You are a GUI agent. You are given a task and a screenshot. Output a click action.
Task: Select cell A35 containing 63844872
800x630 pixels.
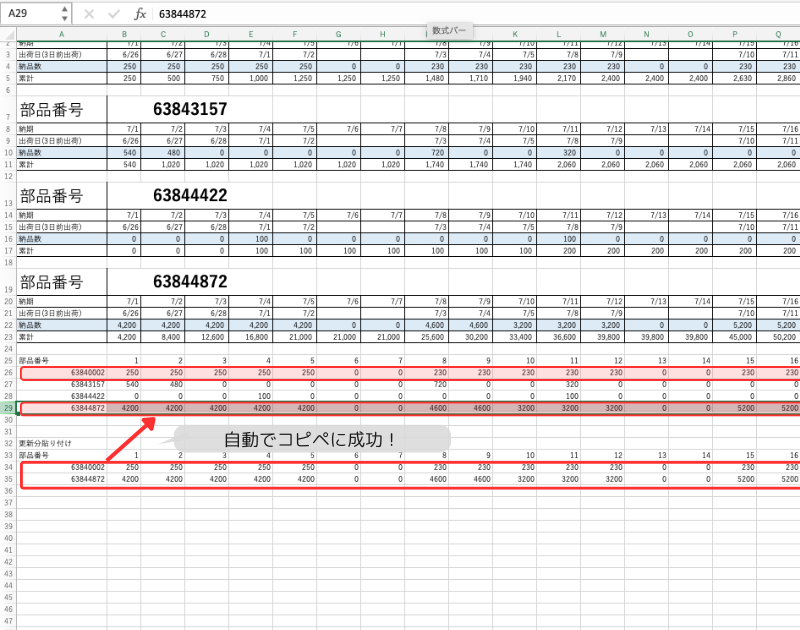62,478
